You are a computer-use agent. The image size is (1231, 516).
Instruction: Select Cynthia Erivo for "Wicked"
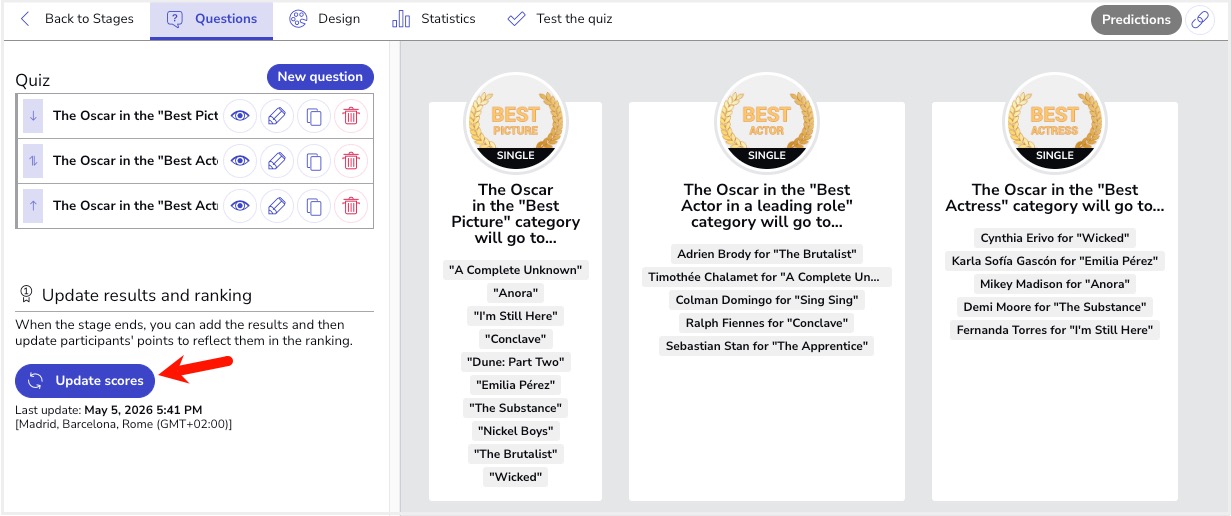[1055, 238]
